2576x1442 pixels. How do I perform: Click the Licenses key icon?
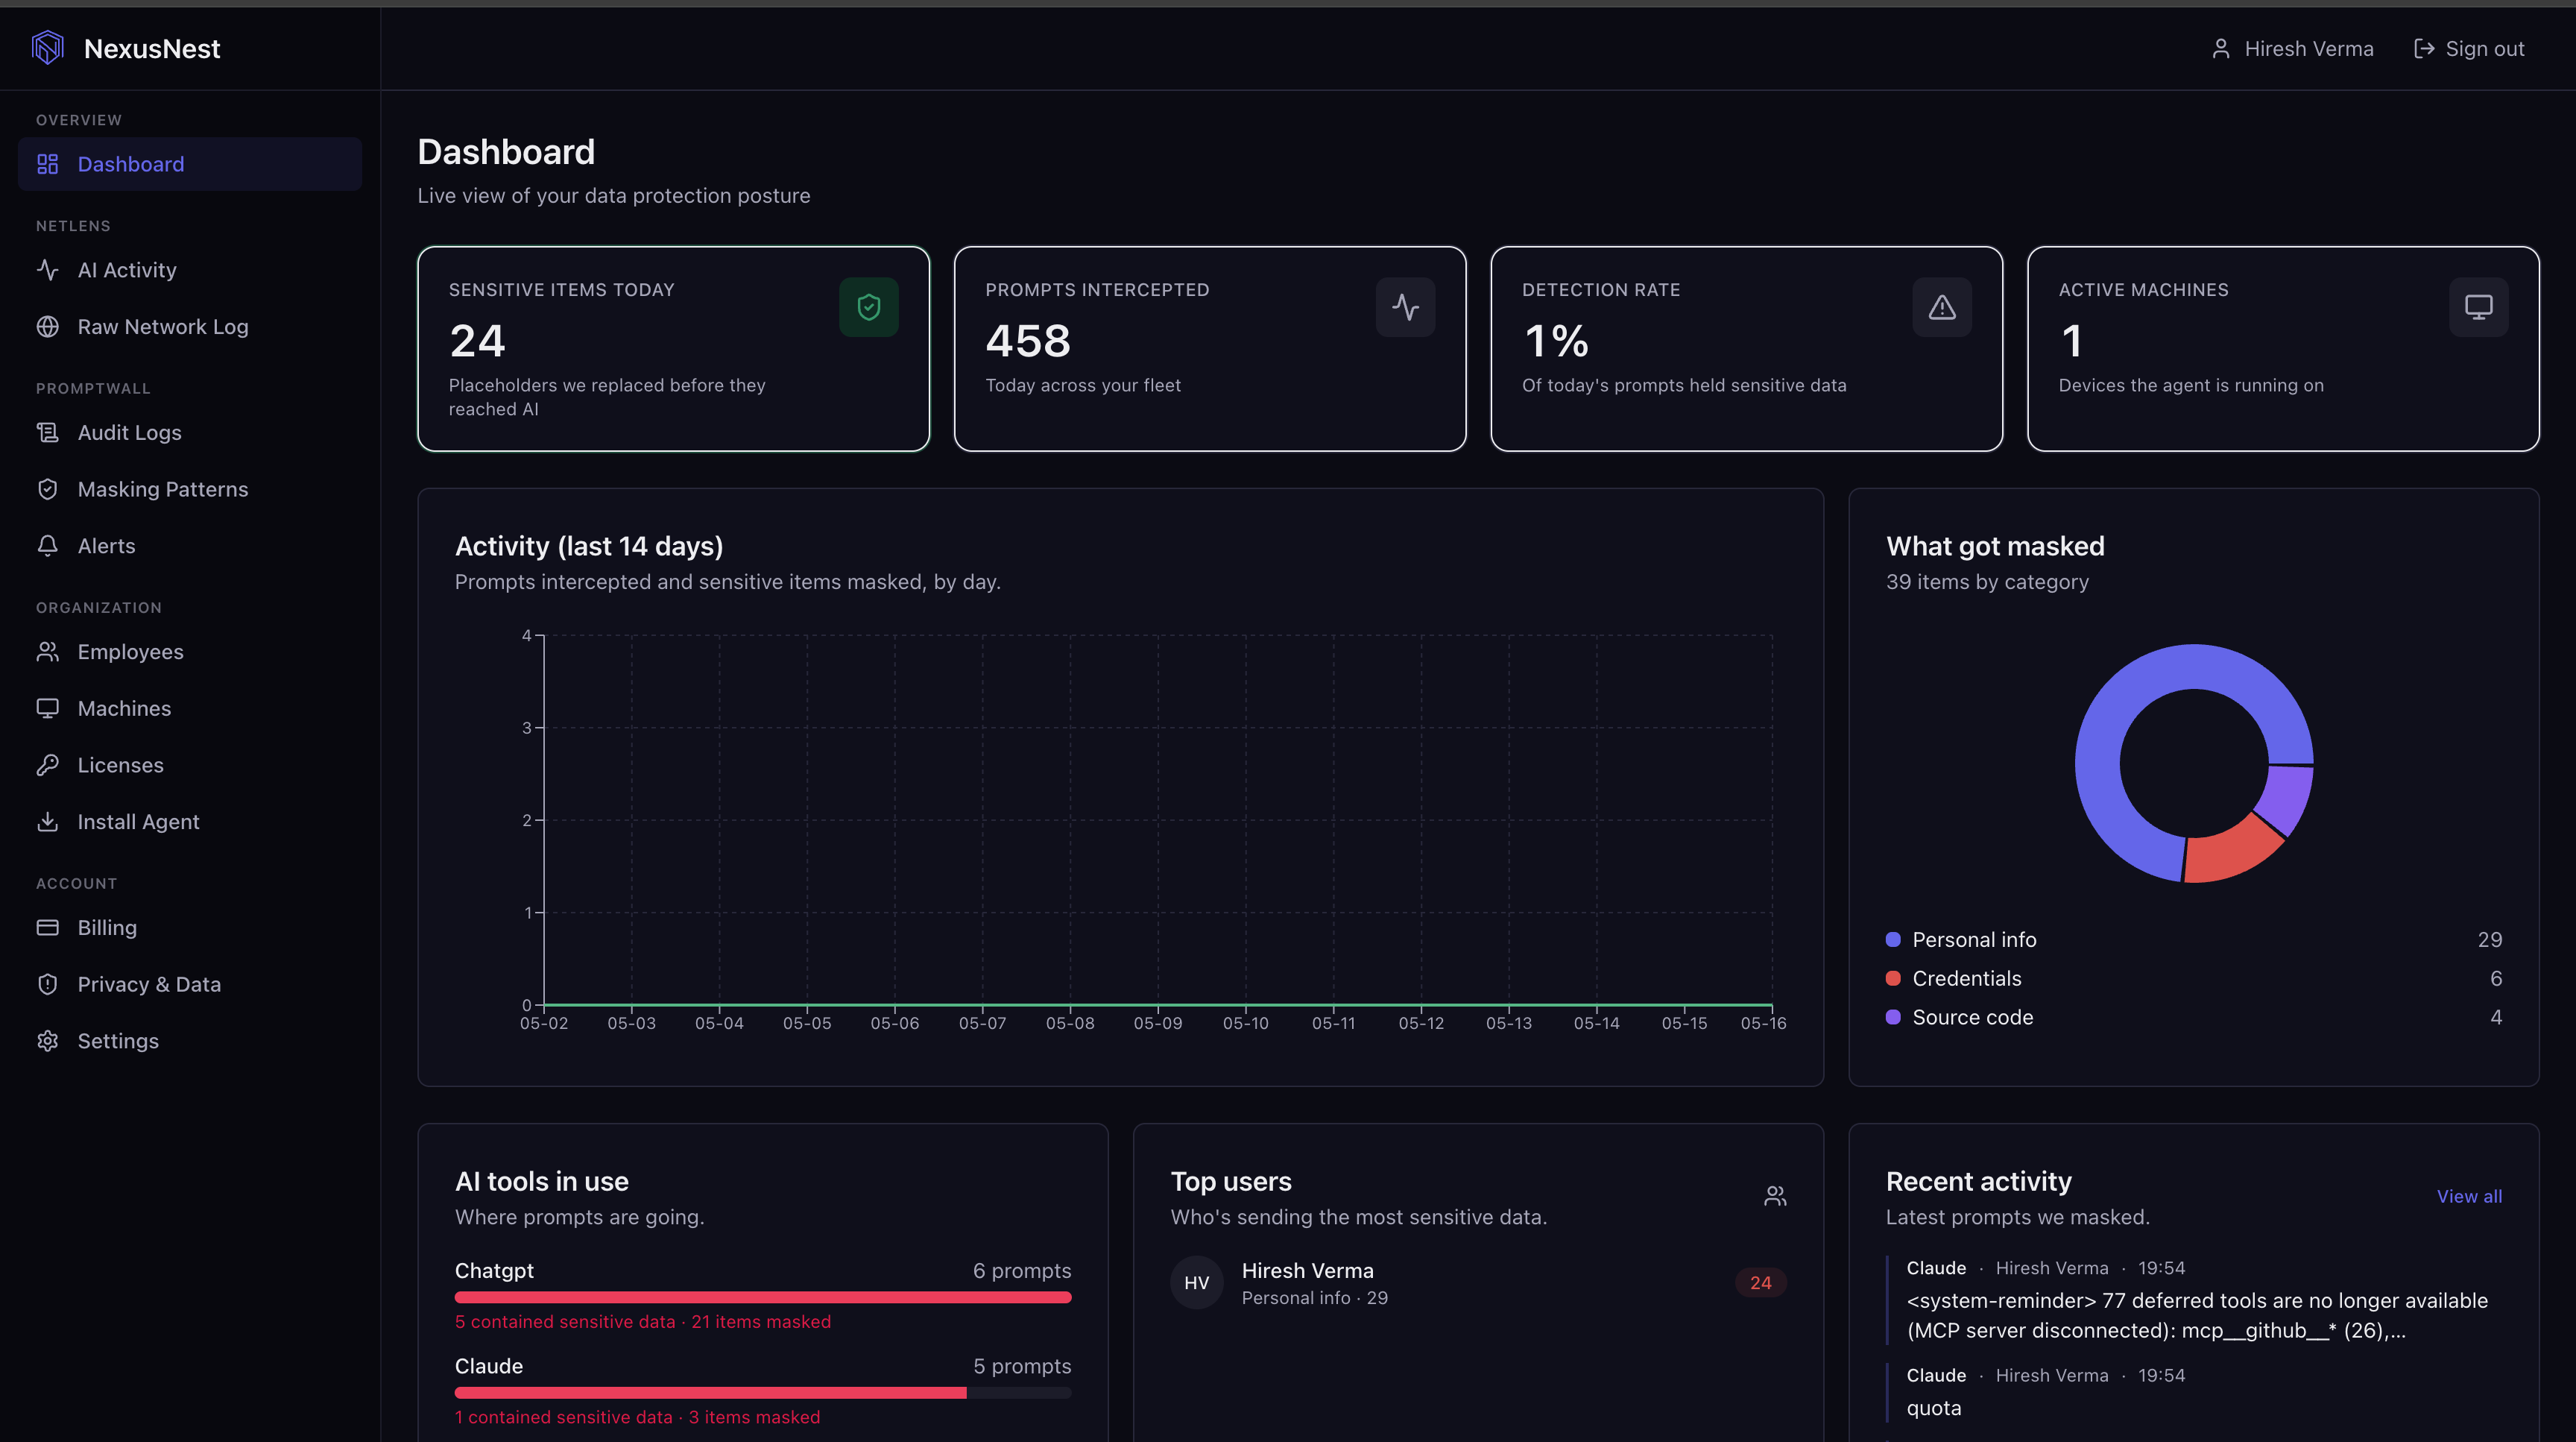(x=48, y=765)
